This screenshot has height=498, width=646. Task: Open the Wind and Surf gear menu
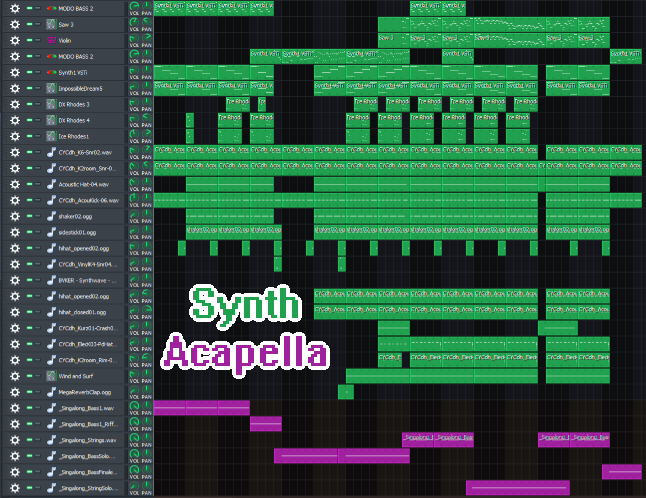point(15,376)
